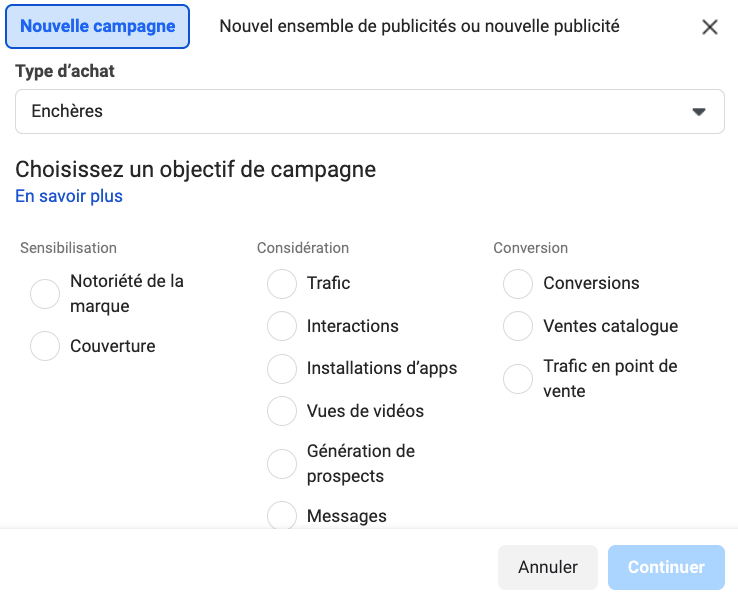Open the Type d'achat dropdown arrow
Image resolution: width=738 pixels, height=602 pixels.
click(699, 112)
